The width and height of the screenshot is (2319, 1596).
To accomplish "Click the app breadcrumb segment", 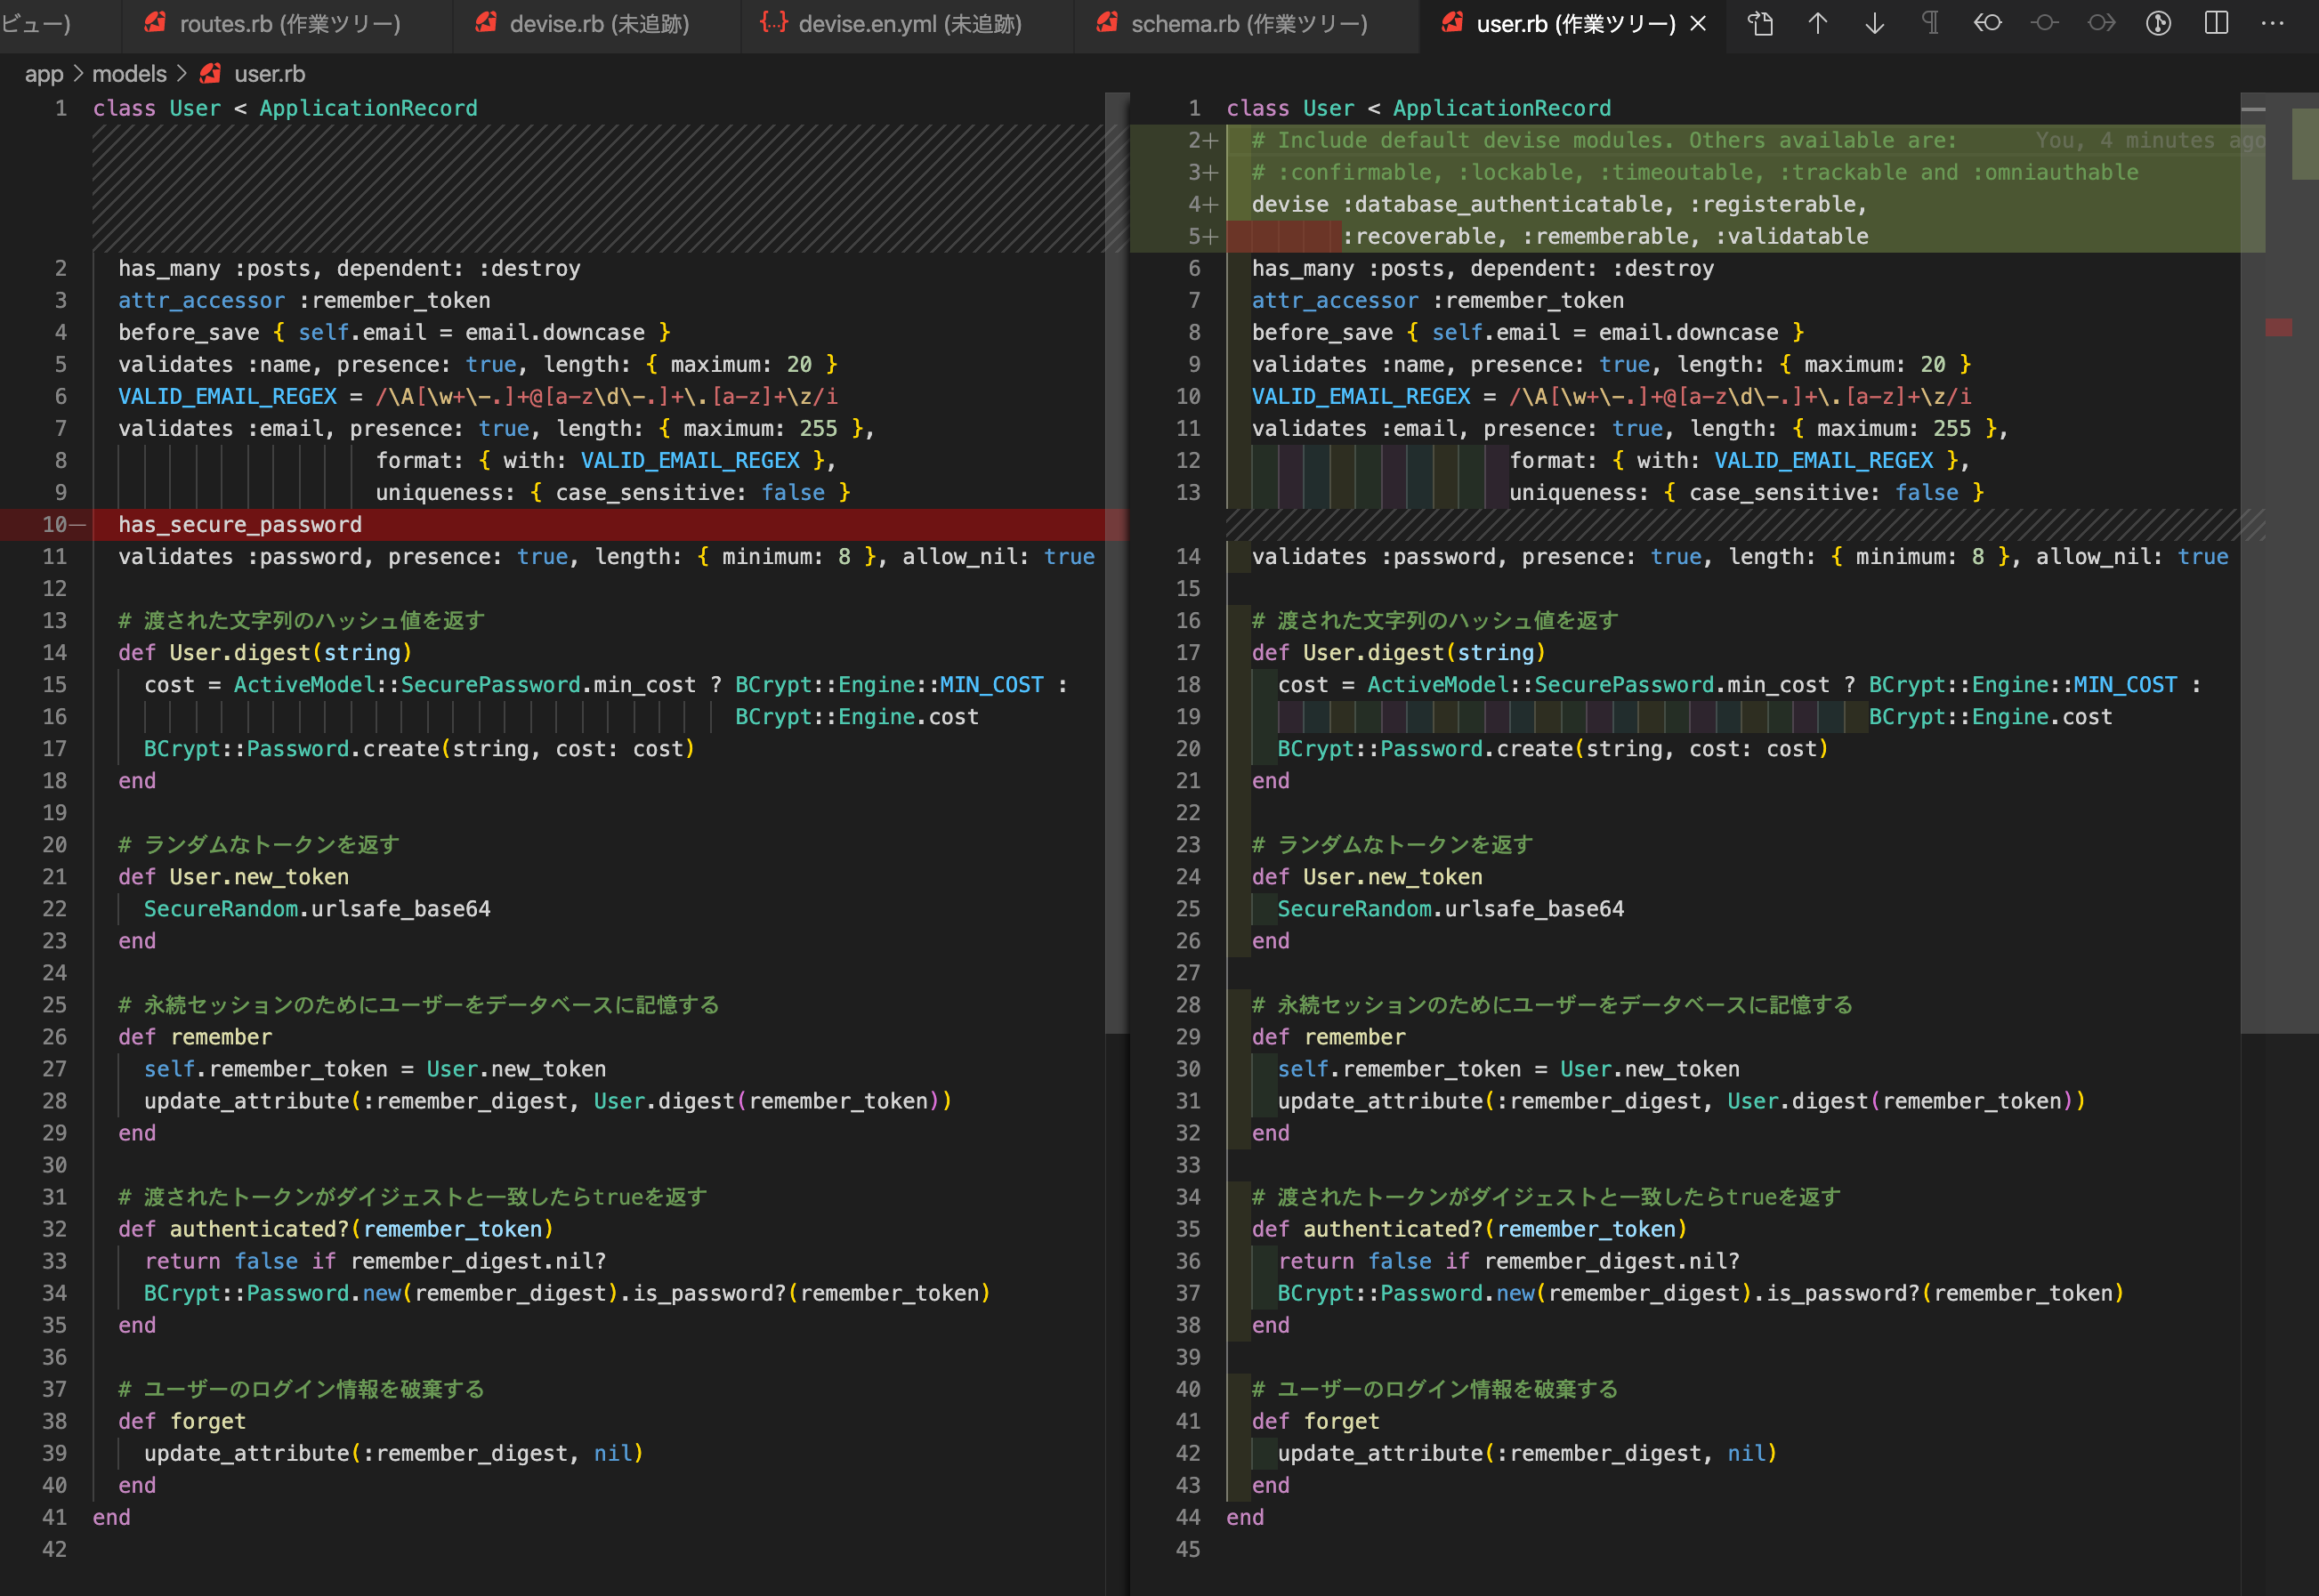I will pyautogui.click(x=44, y=74).
